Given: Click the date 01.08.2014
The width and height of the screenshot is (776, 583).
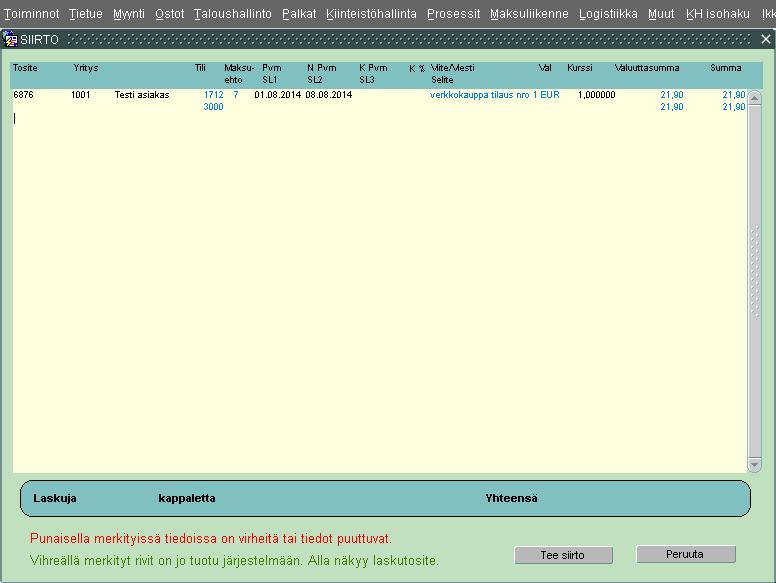Looking at the screenshot, I should (278, 95).
